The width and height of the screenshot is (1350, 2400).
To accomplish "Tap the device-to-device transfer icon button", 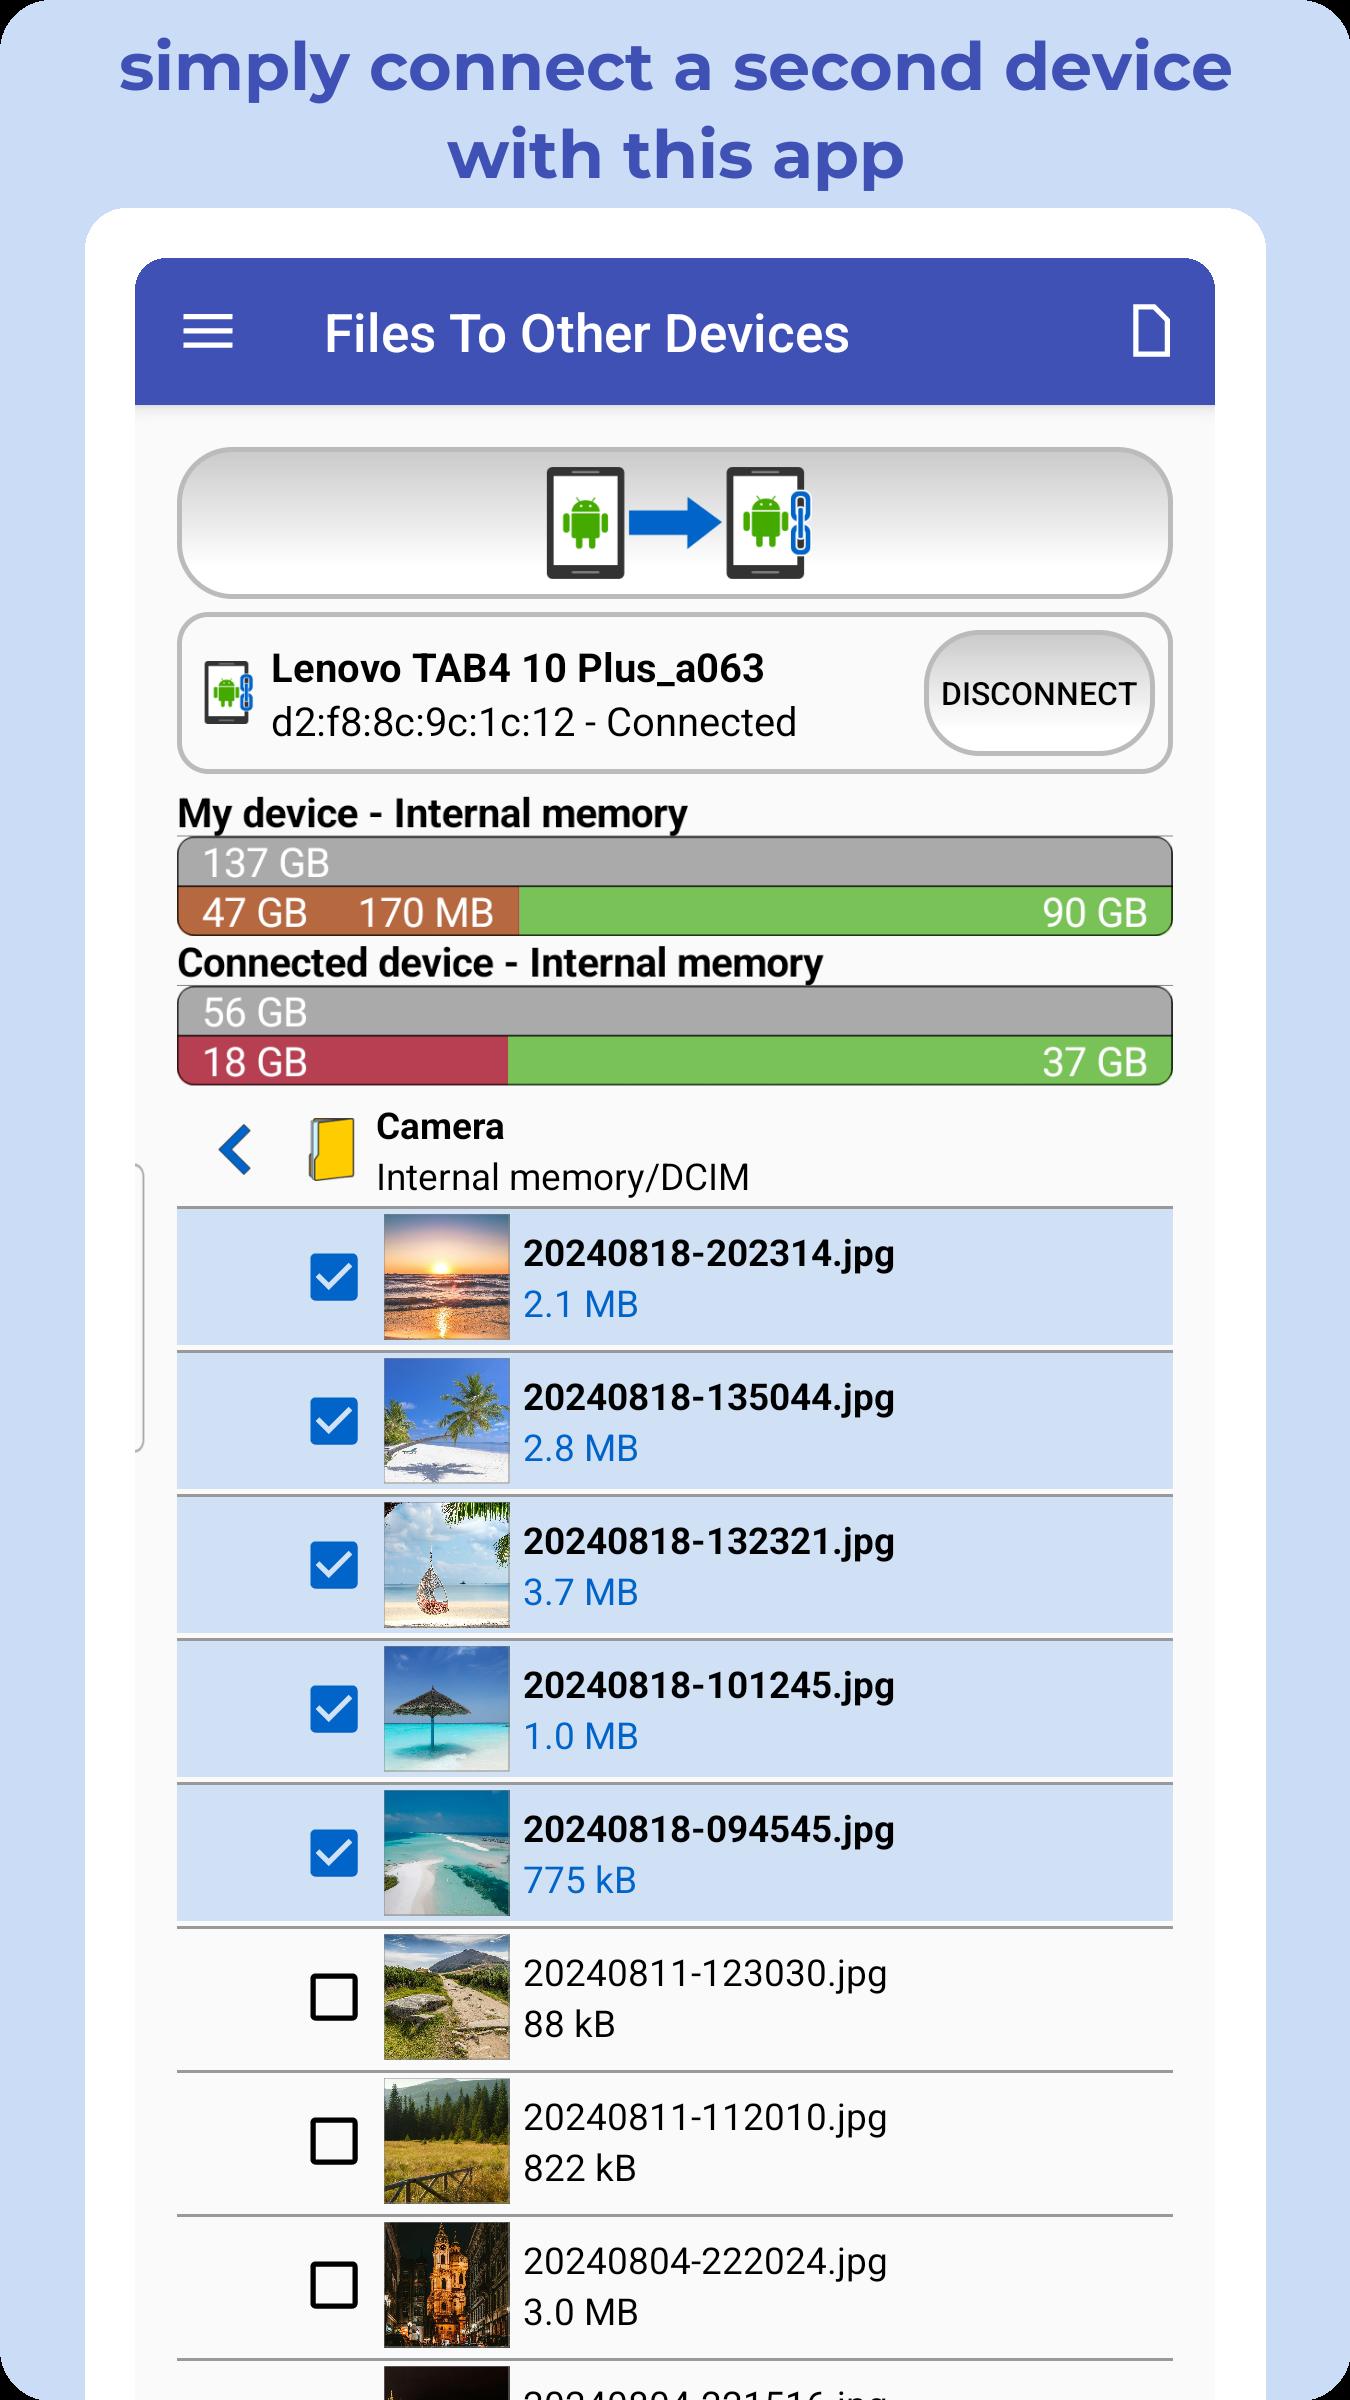I will (x=675, y=522).
